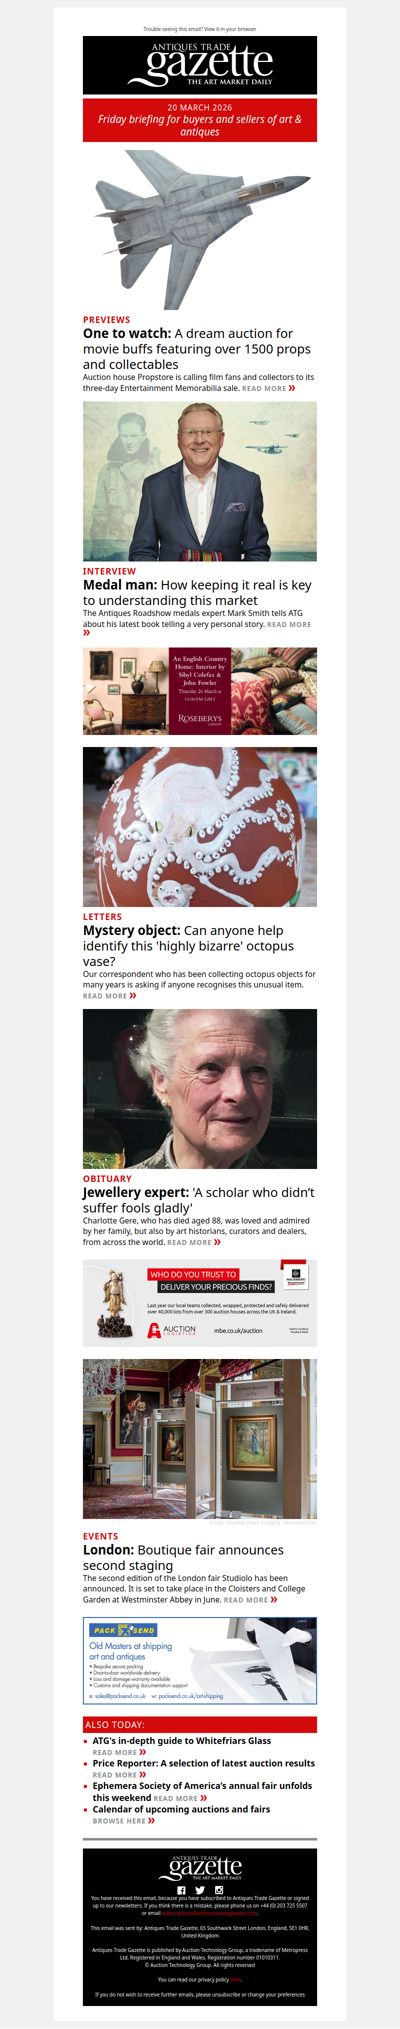The height and width of the screenshot is (2029, 400).
Task: Open 'Price Reporter: A selection of latest auction results'
Action: point(204,1763)
